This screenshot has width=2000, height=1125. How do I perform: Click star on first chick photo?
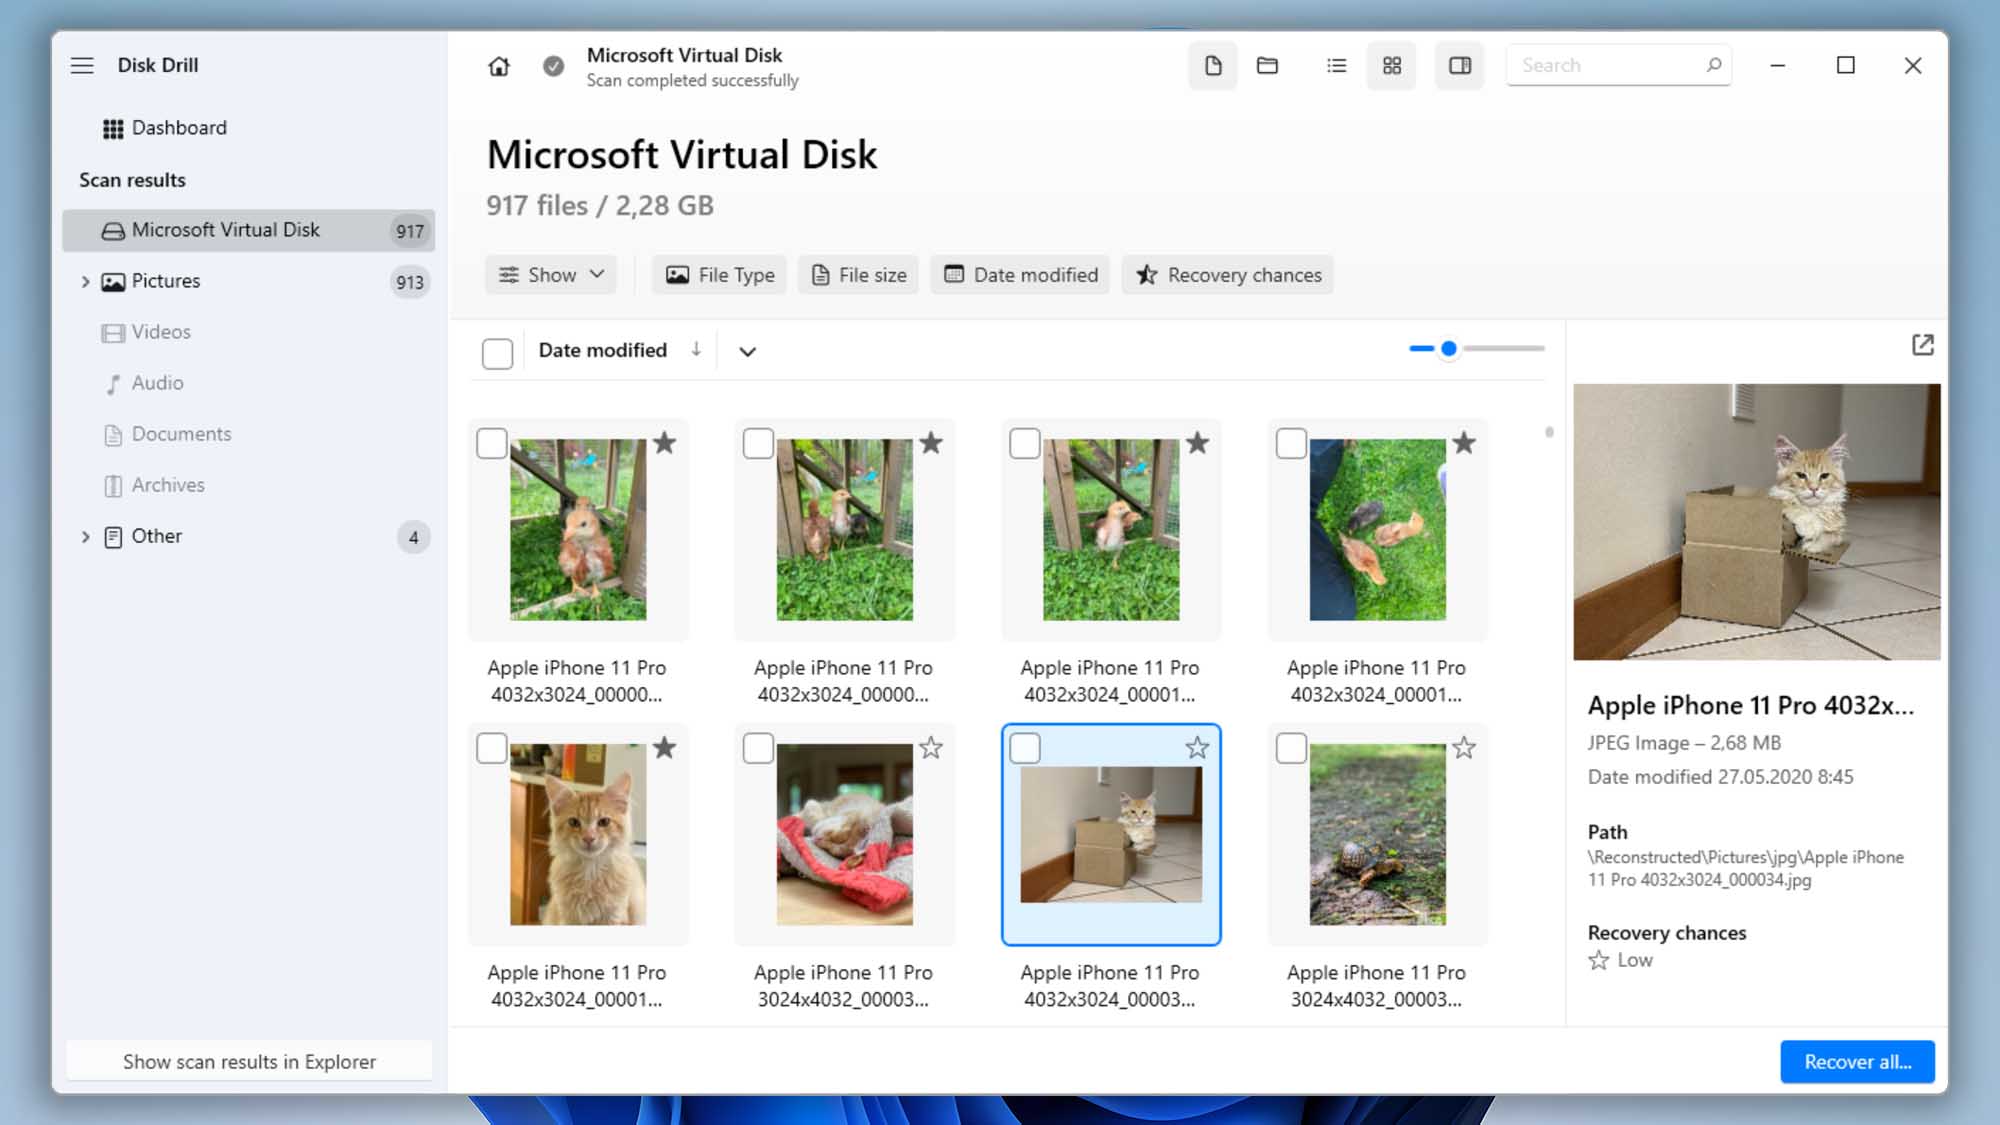click(x=664, y=443)
